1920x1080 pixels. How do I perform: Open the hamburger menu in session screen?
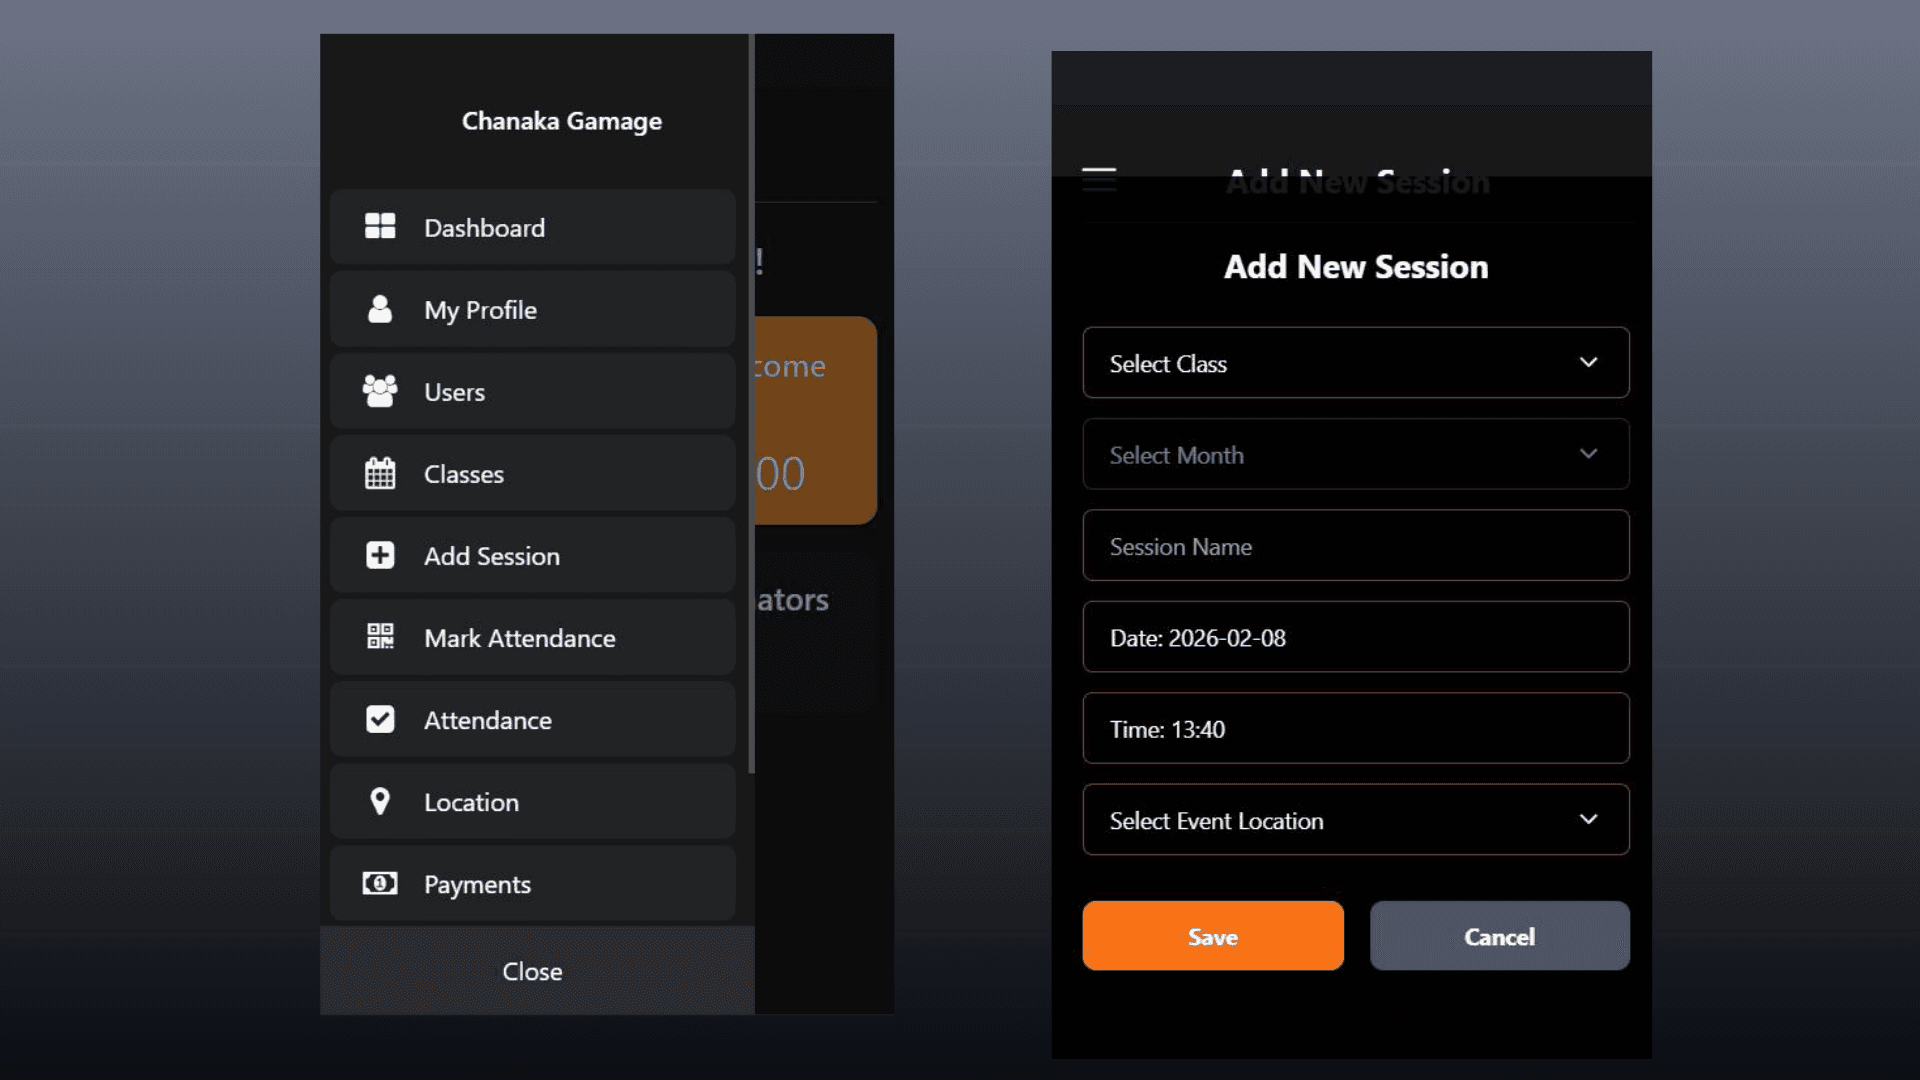[x=1099, y=179]
